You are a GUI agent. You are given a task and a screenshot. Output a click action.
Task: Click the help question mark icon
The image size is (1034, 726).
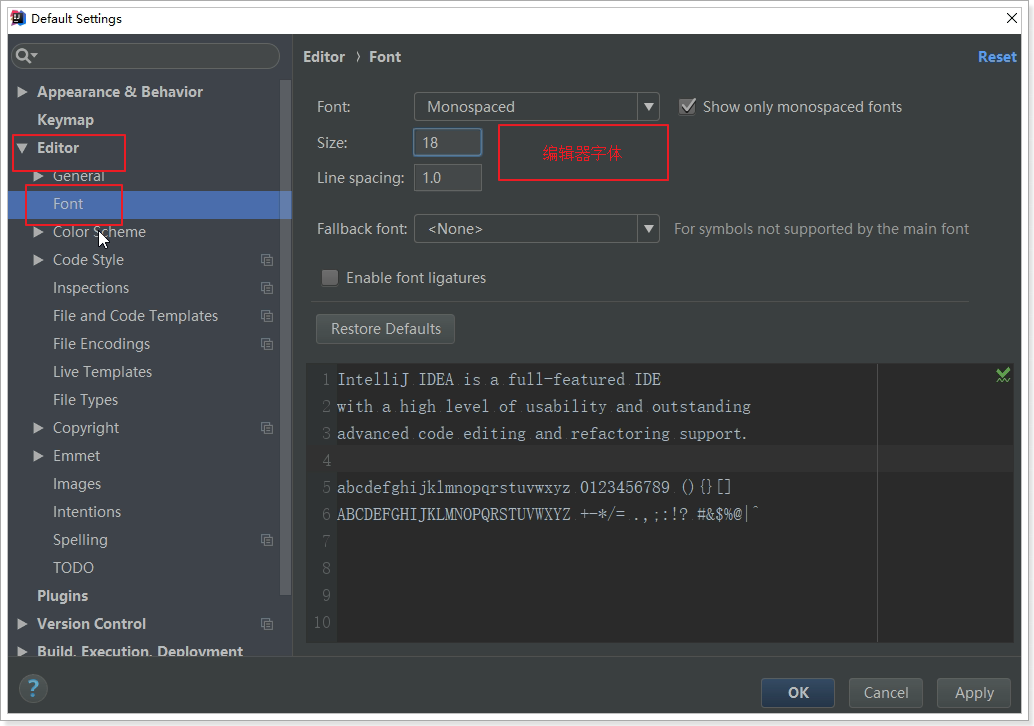pos(33,688)
